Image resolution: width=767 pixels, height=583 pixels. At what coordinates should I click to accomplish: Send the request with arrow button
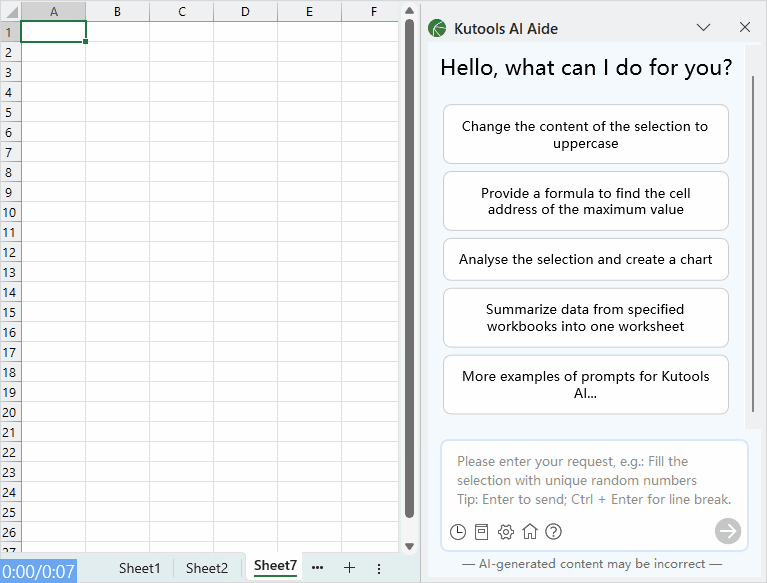(728, 531)
